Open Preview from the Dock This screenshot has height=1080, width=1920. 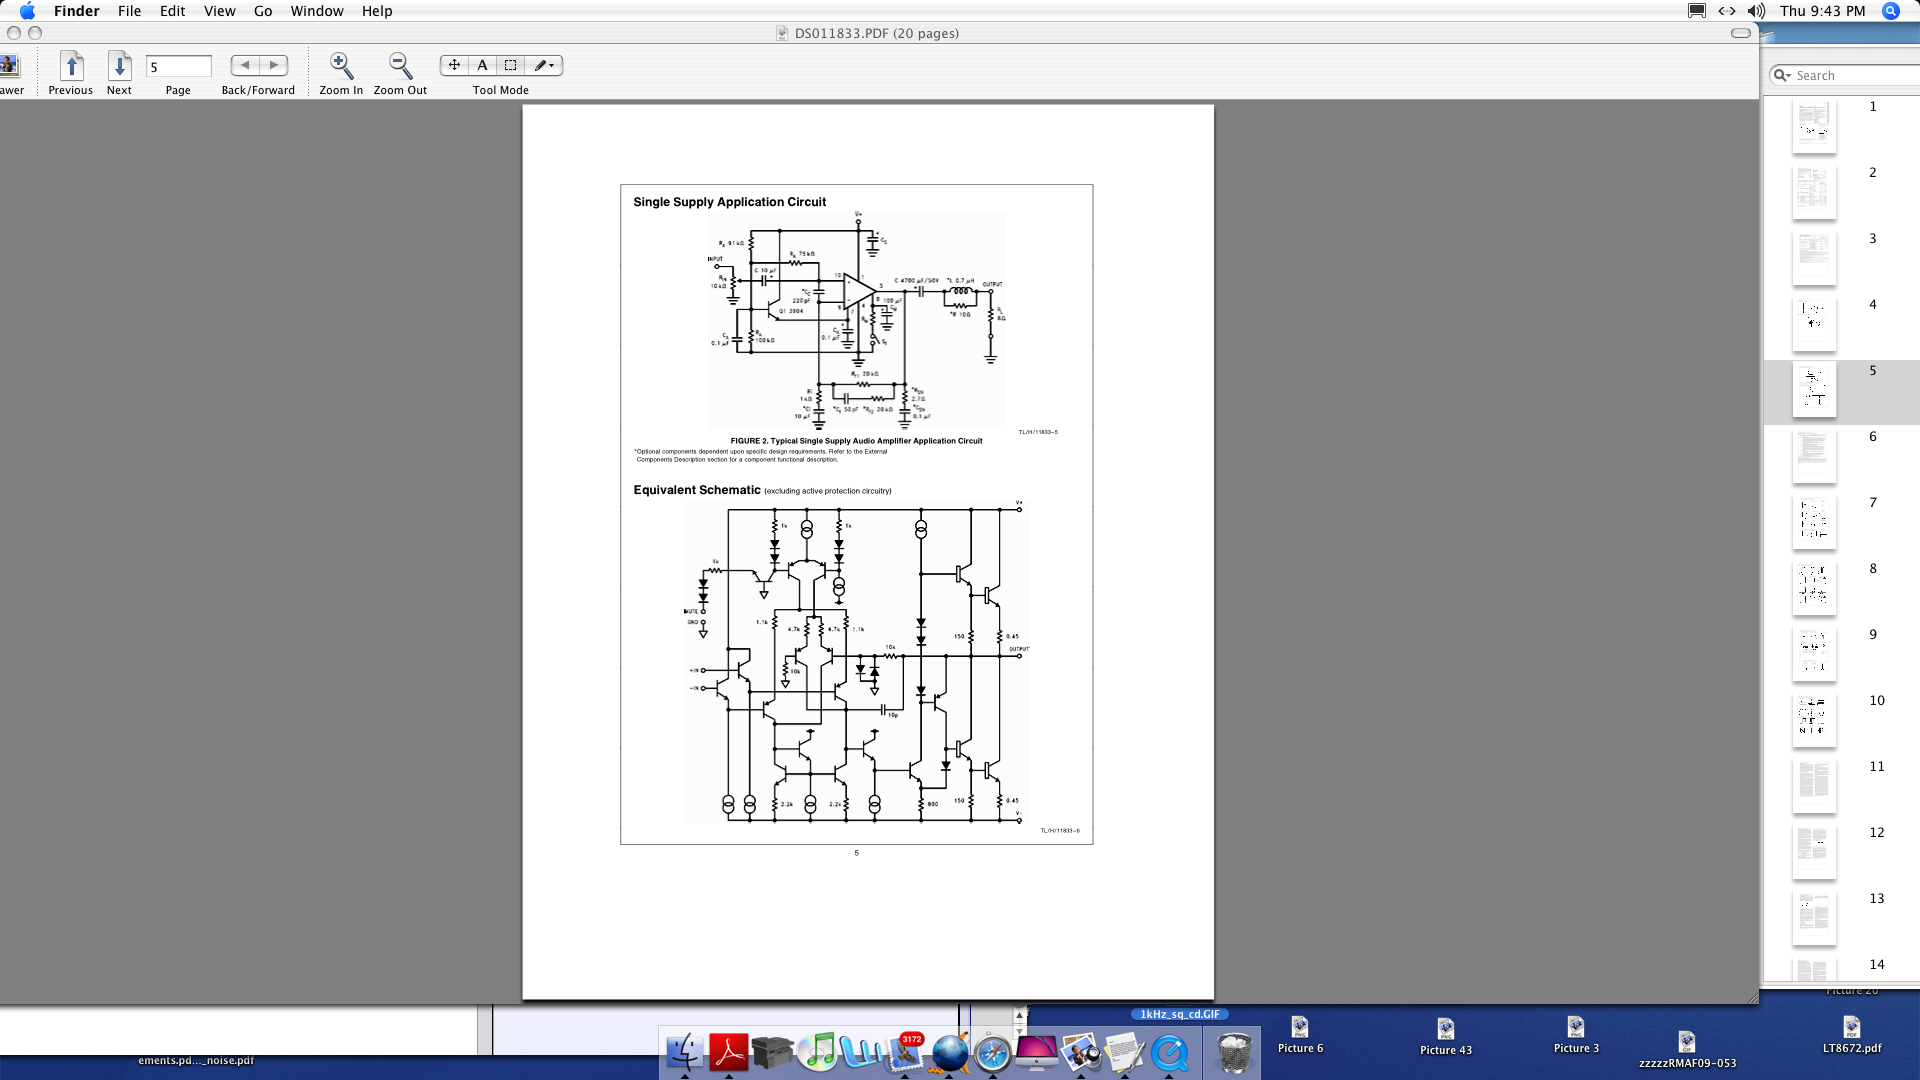[1081, 1053]
